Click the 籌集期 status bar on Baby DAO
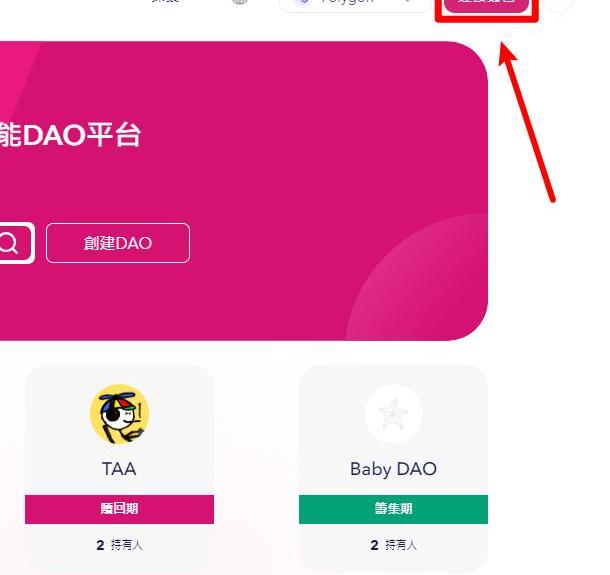The height and width of the screenshot is (575, 610). [x=393, y=509]
